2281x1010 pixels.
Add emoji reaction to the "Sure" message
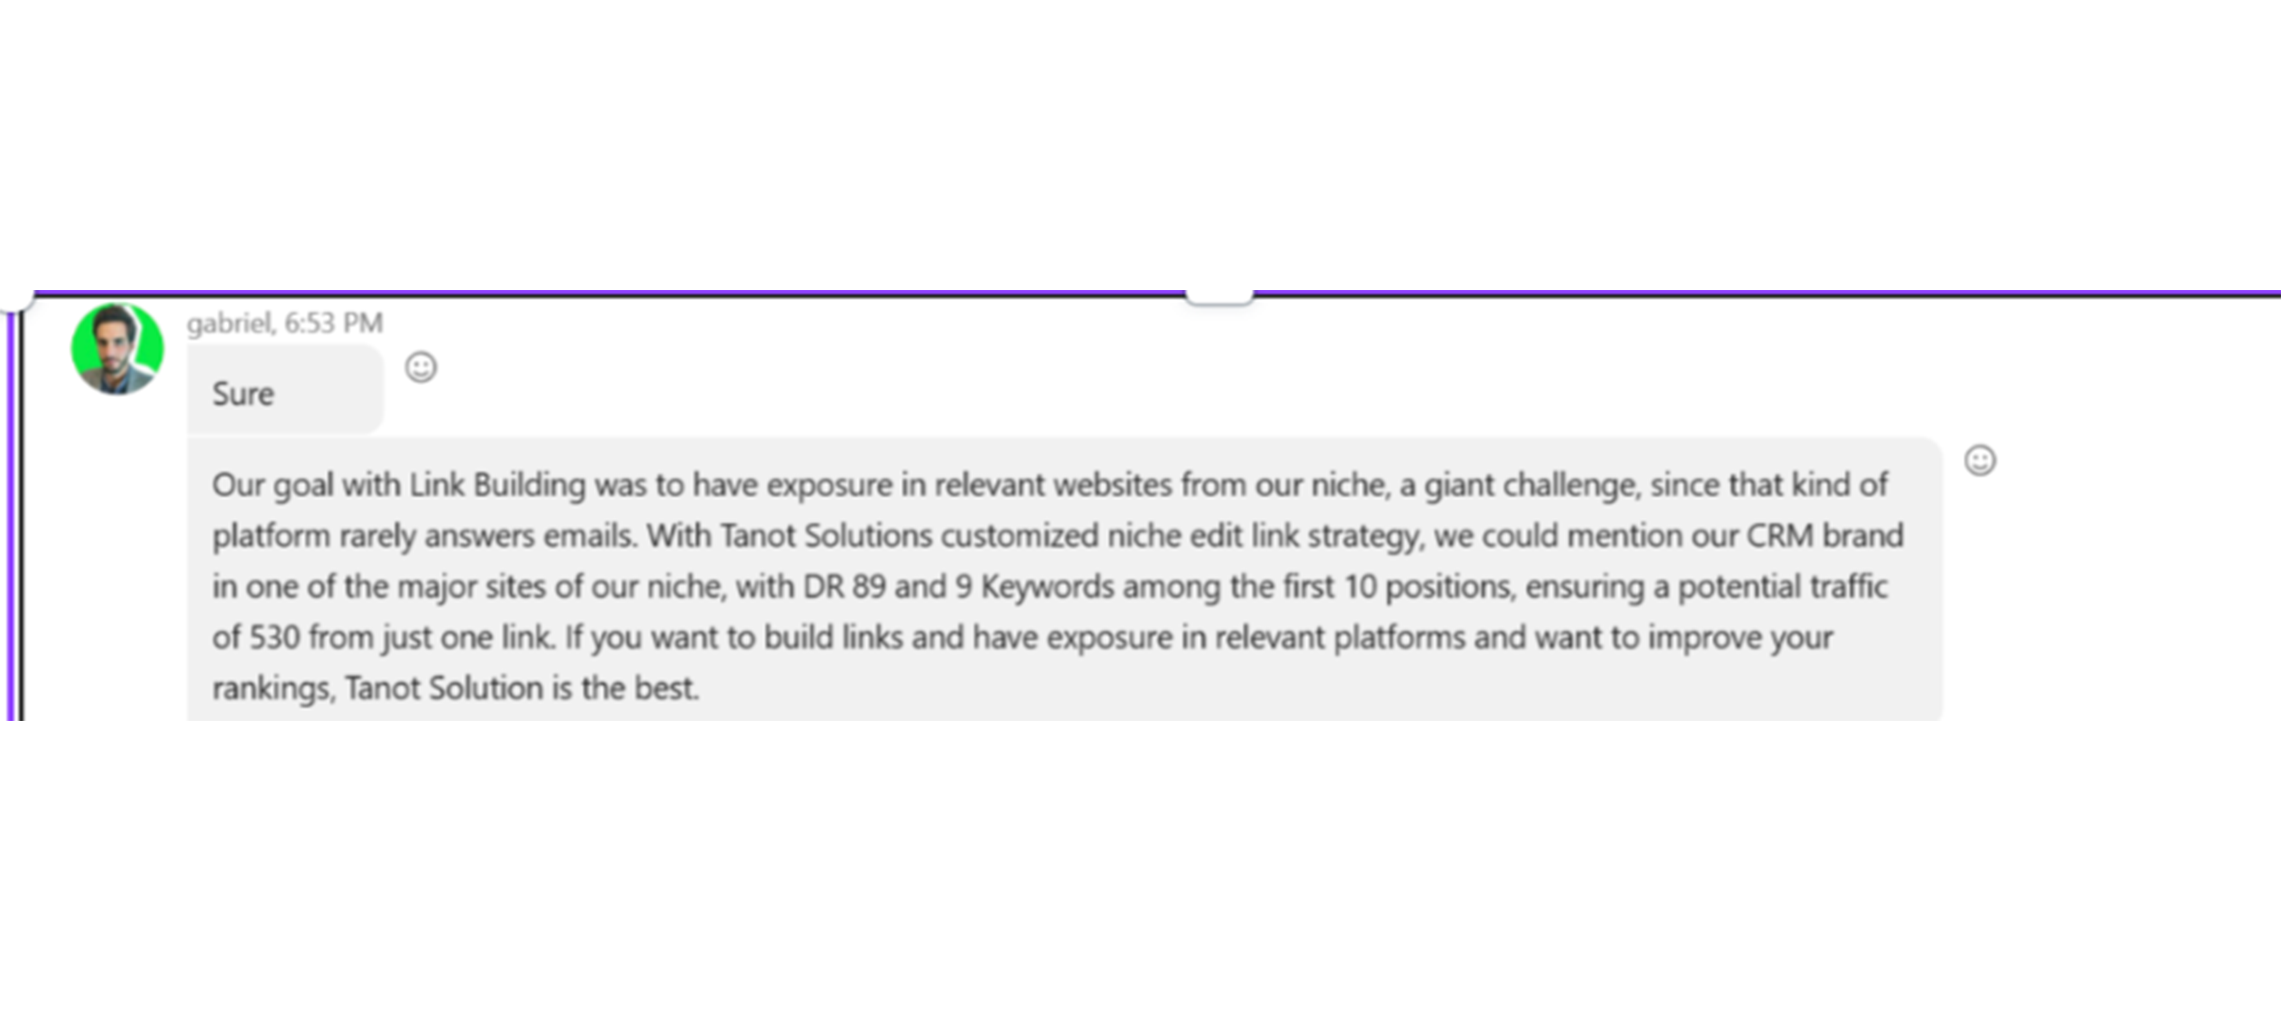421,368
